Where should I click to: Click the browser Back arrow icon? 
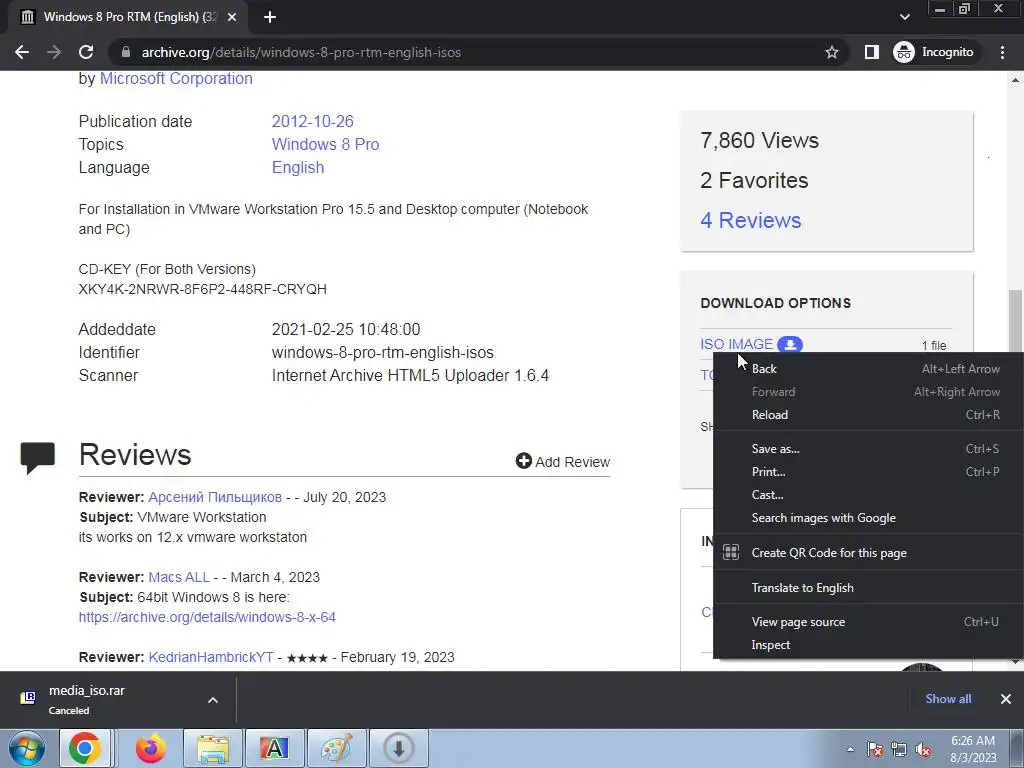click(22, 52)
